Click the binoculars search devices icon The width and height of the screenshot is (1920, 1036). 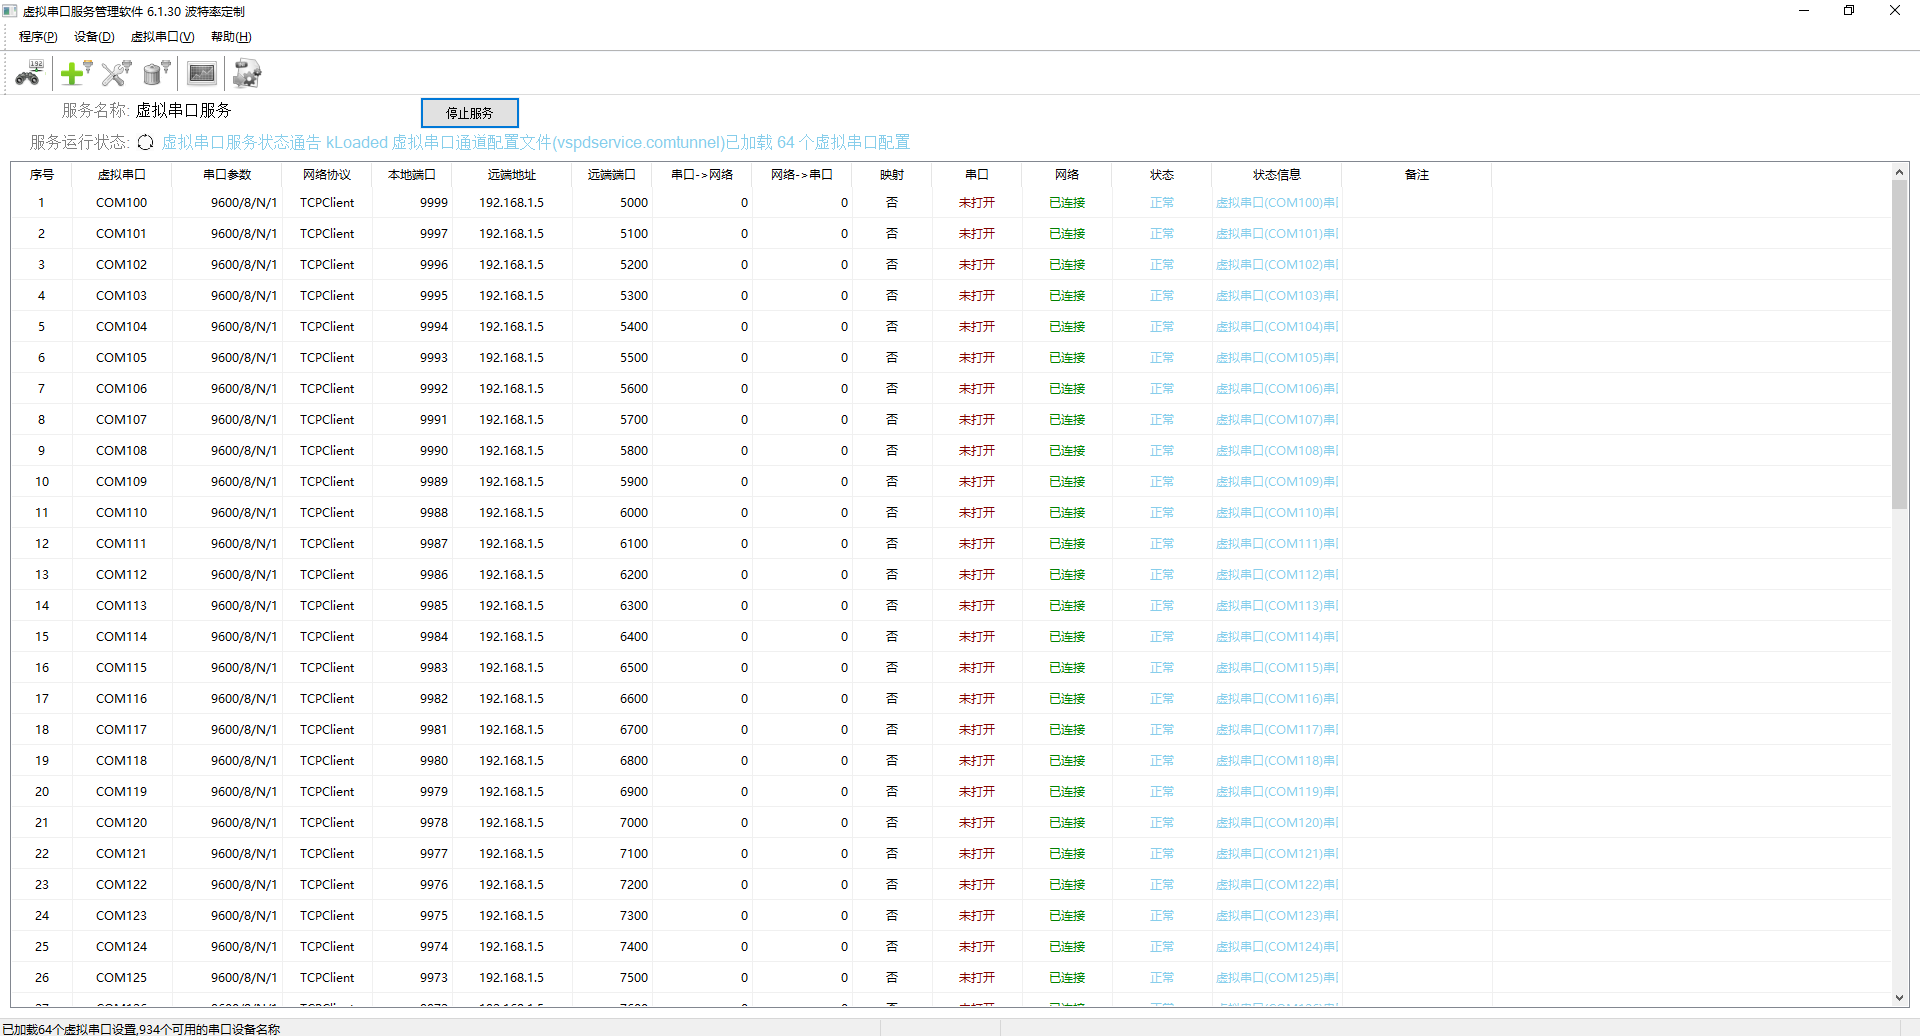(29, 73)
